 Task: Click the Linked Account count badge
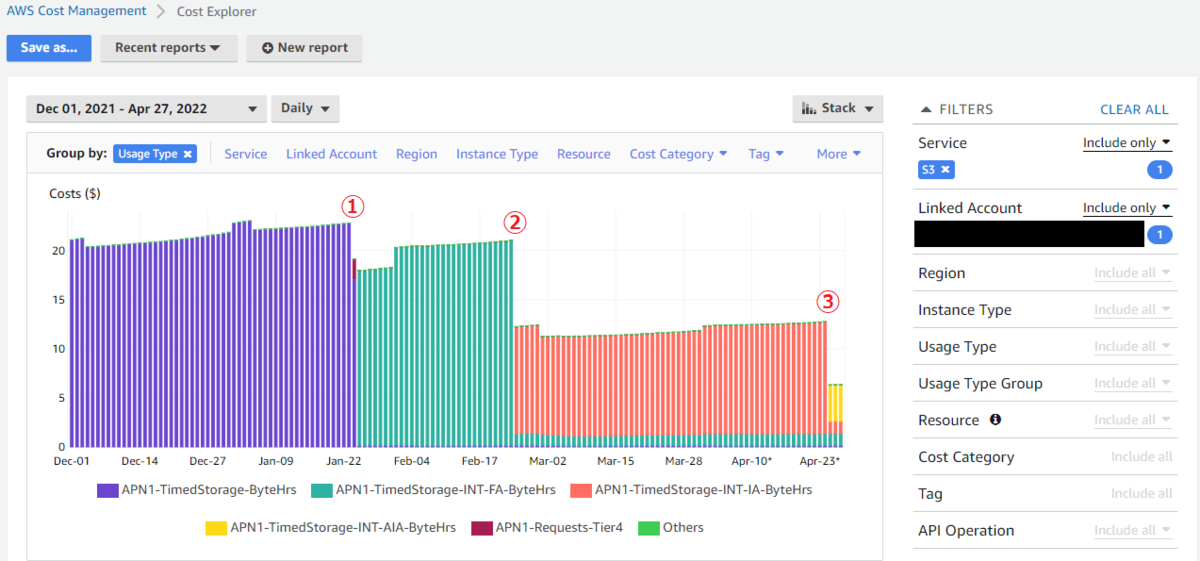point(1159,235)
